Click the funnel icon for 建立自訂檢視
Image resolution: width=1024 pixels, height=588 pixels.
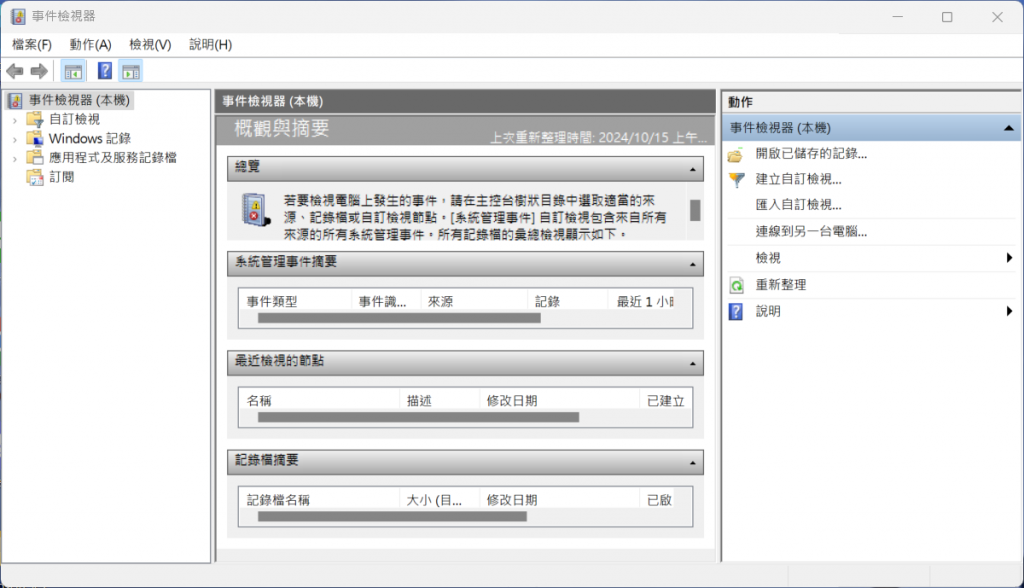(737, 180)
